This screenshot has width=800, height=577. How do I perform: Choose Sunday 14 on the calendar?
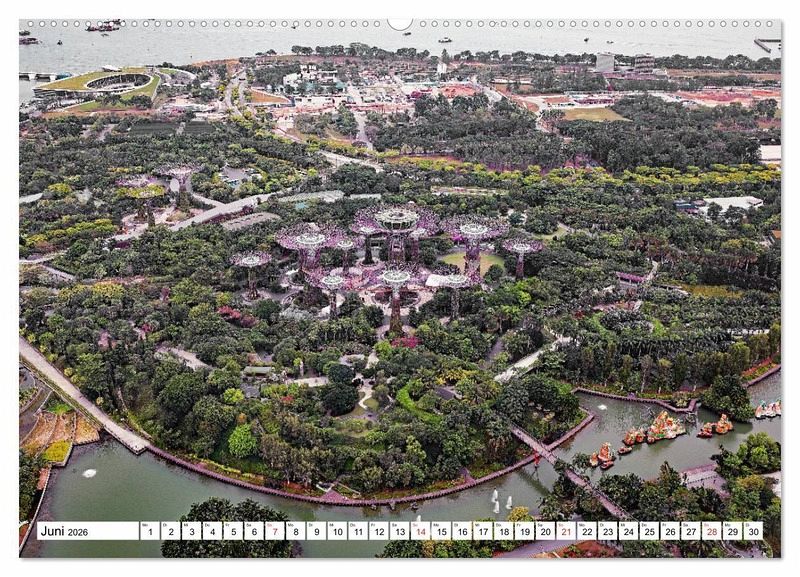point(420,532)
